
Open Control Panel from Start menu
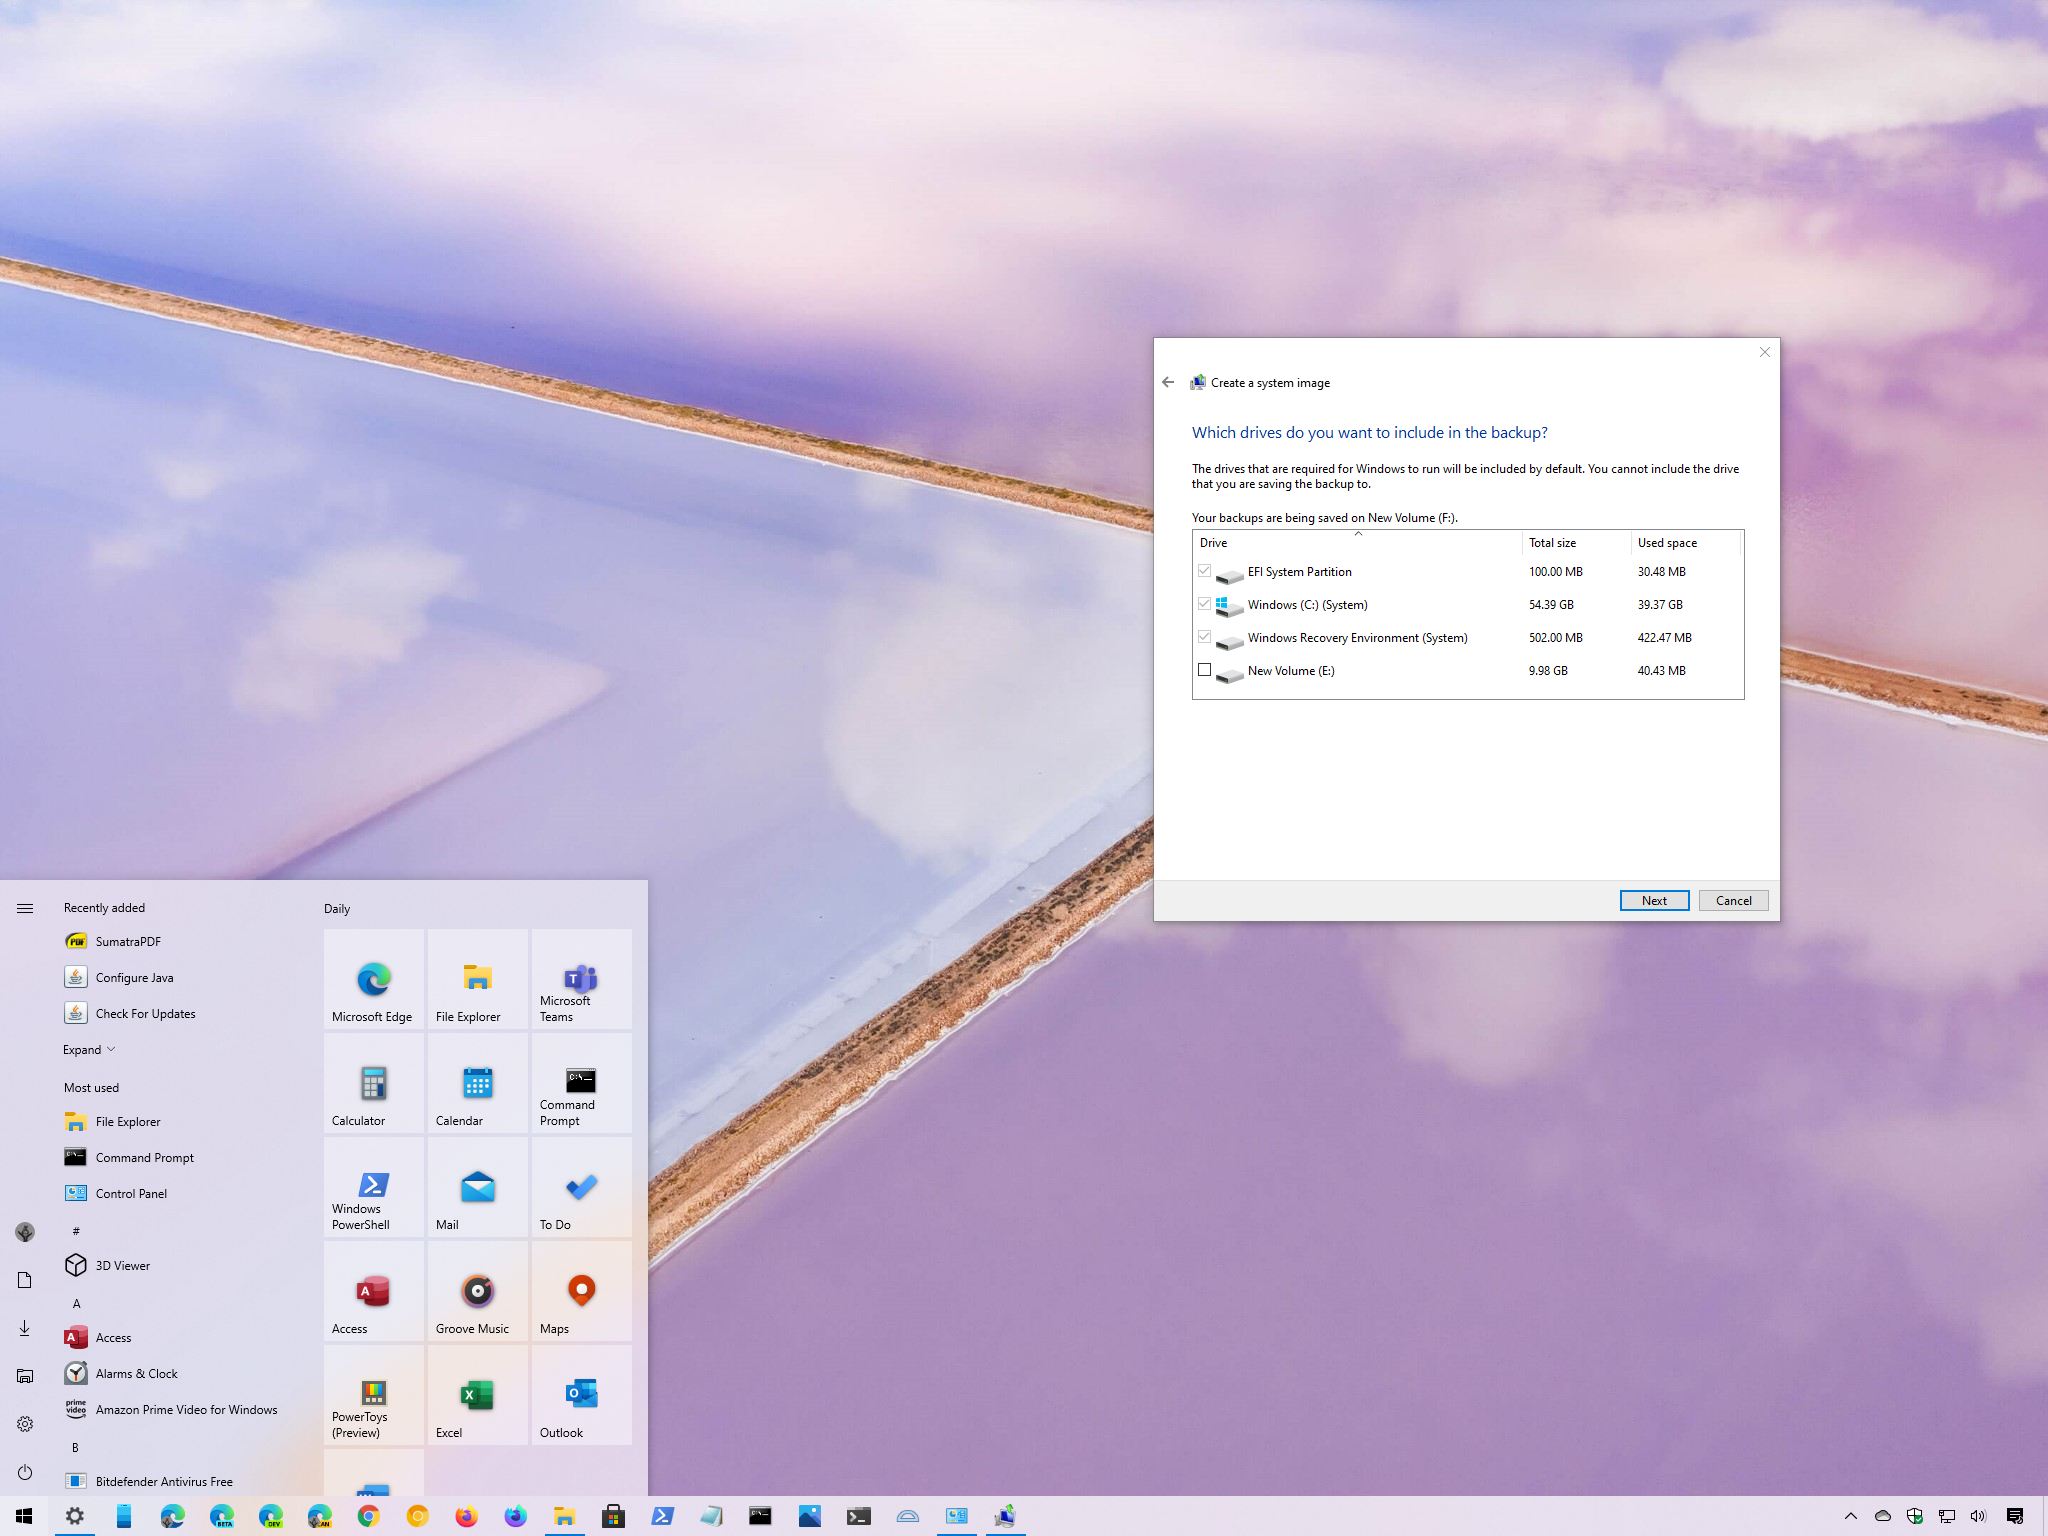click(x=132, y=1194)
